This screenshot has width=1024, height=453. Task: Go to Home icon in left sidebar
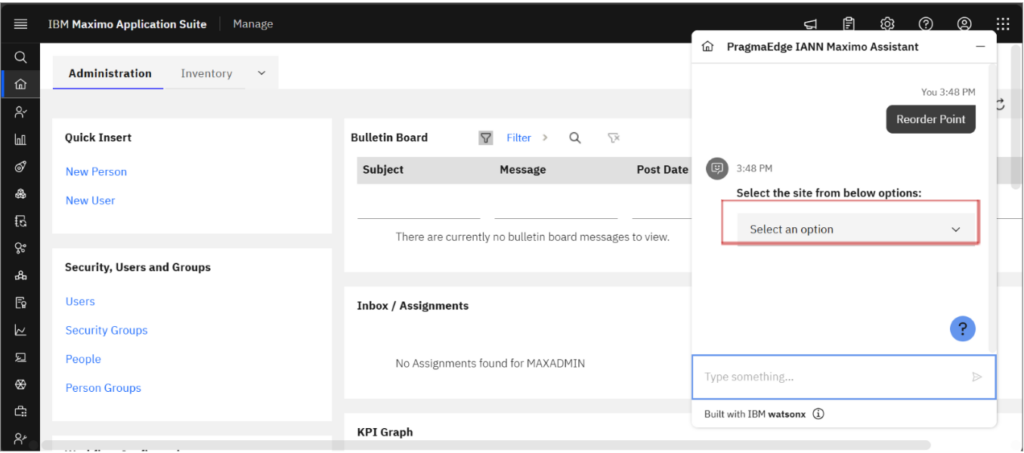coord(20,84)
